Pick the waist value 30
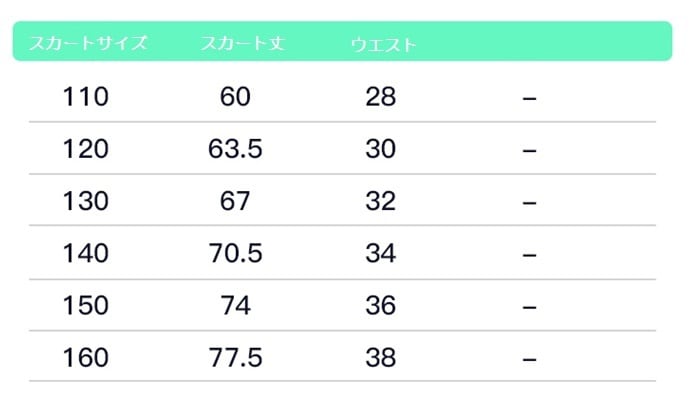This screenshot has width=695, height=404. click(x=381, y=150)
